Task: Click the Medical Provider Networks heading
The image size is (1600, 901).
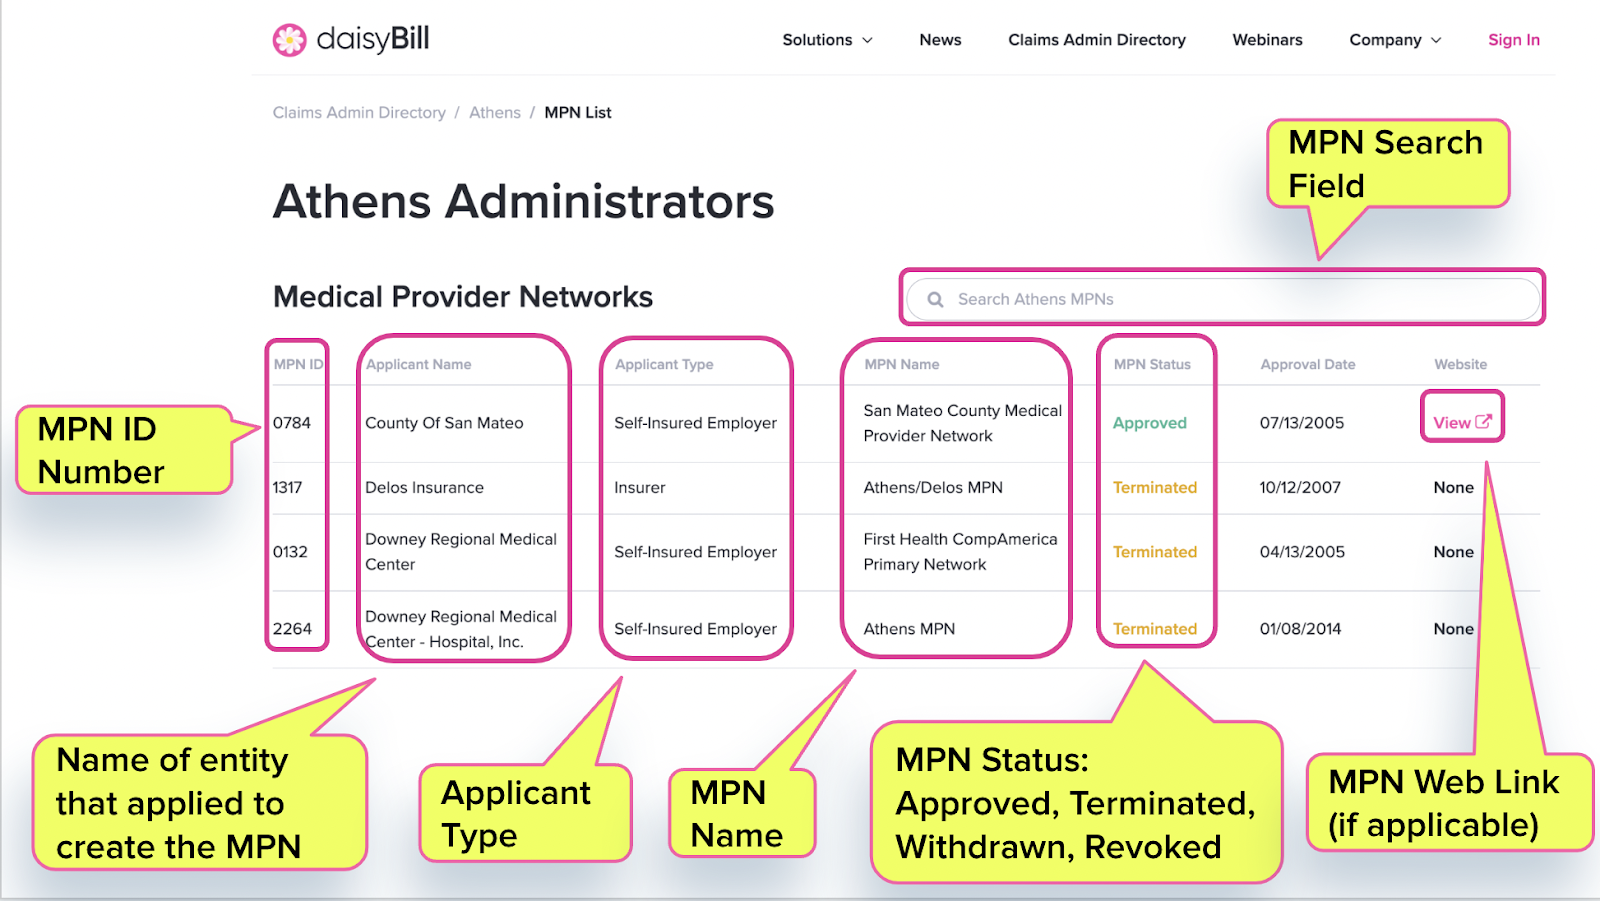Action: (x=463, y=297)
